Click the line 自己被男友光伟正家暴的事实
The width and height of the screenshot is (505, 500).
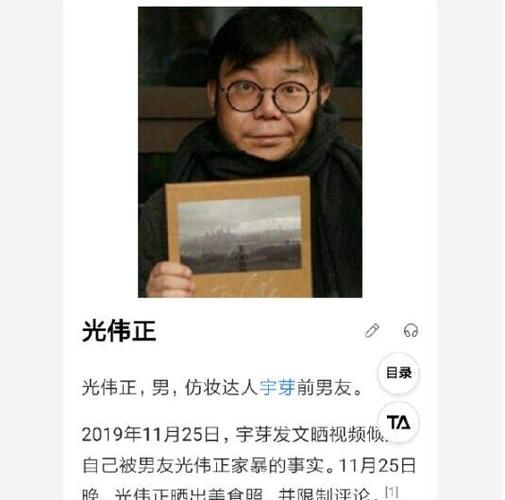pos(203,466)
